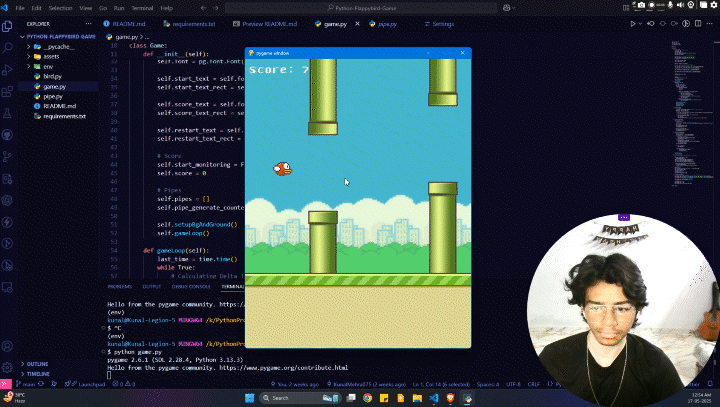This screenshot has width=720, height=407.
Task: Open the Terminal menu
Action: click(142, 8)
